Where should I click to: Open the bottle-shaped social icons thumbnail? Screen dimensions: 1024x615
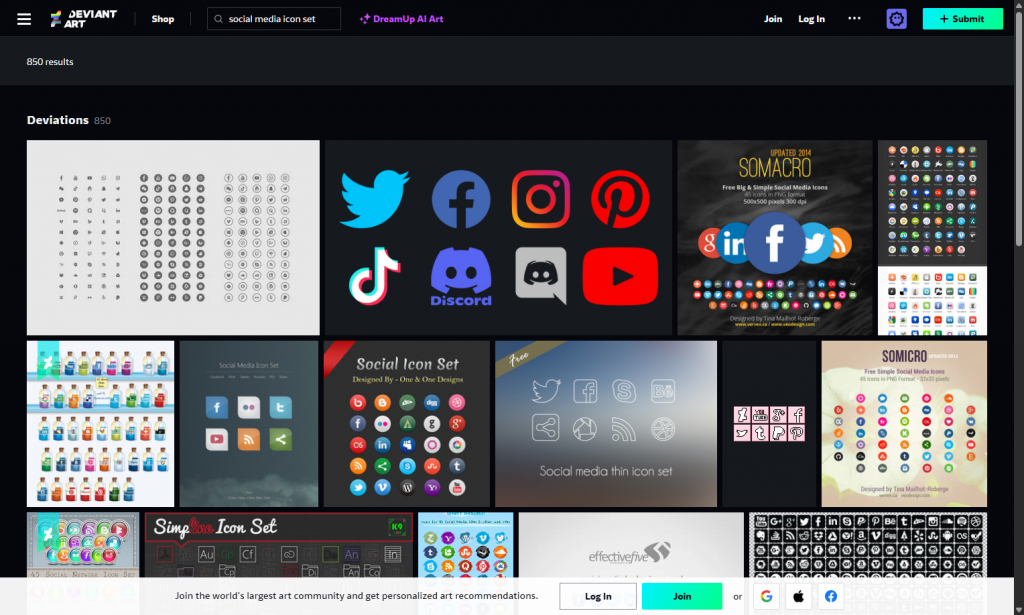click(101, 424)
